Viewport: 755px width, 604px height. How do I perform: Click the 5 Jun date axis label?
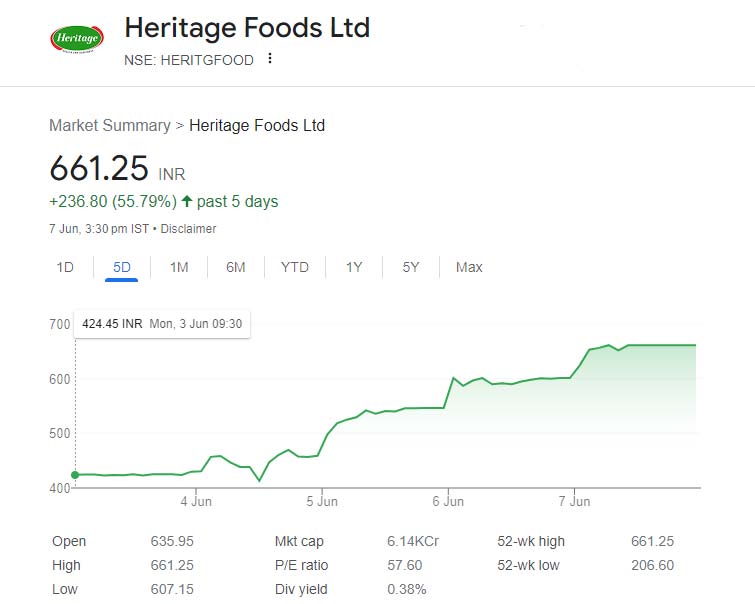322,500
